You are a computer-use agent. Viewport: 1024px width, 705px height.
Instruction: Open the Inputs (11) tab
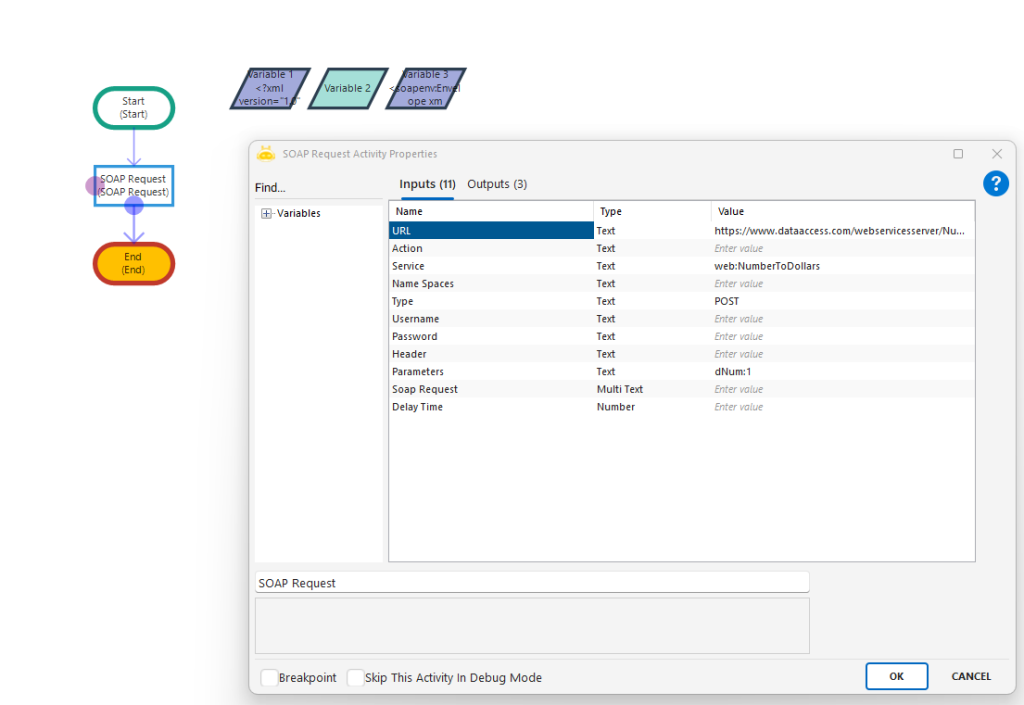pyautogui.click(x=427, y=184)
